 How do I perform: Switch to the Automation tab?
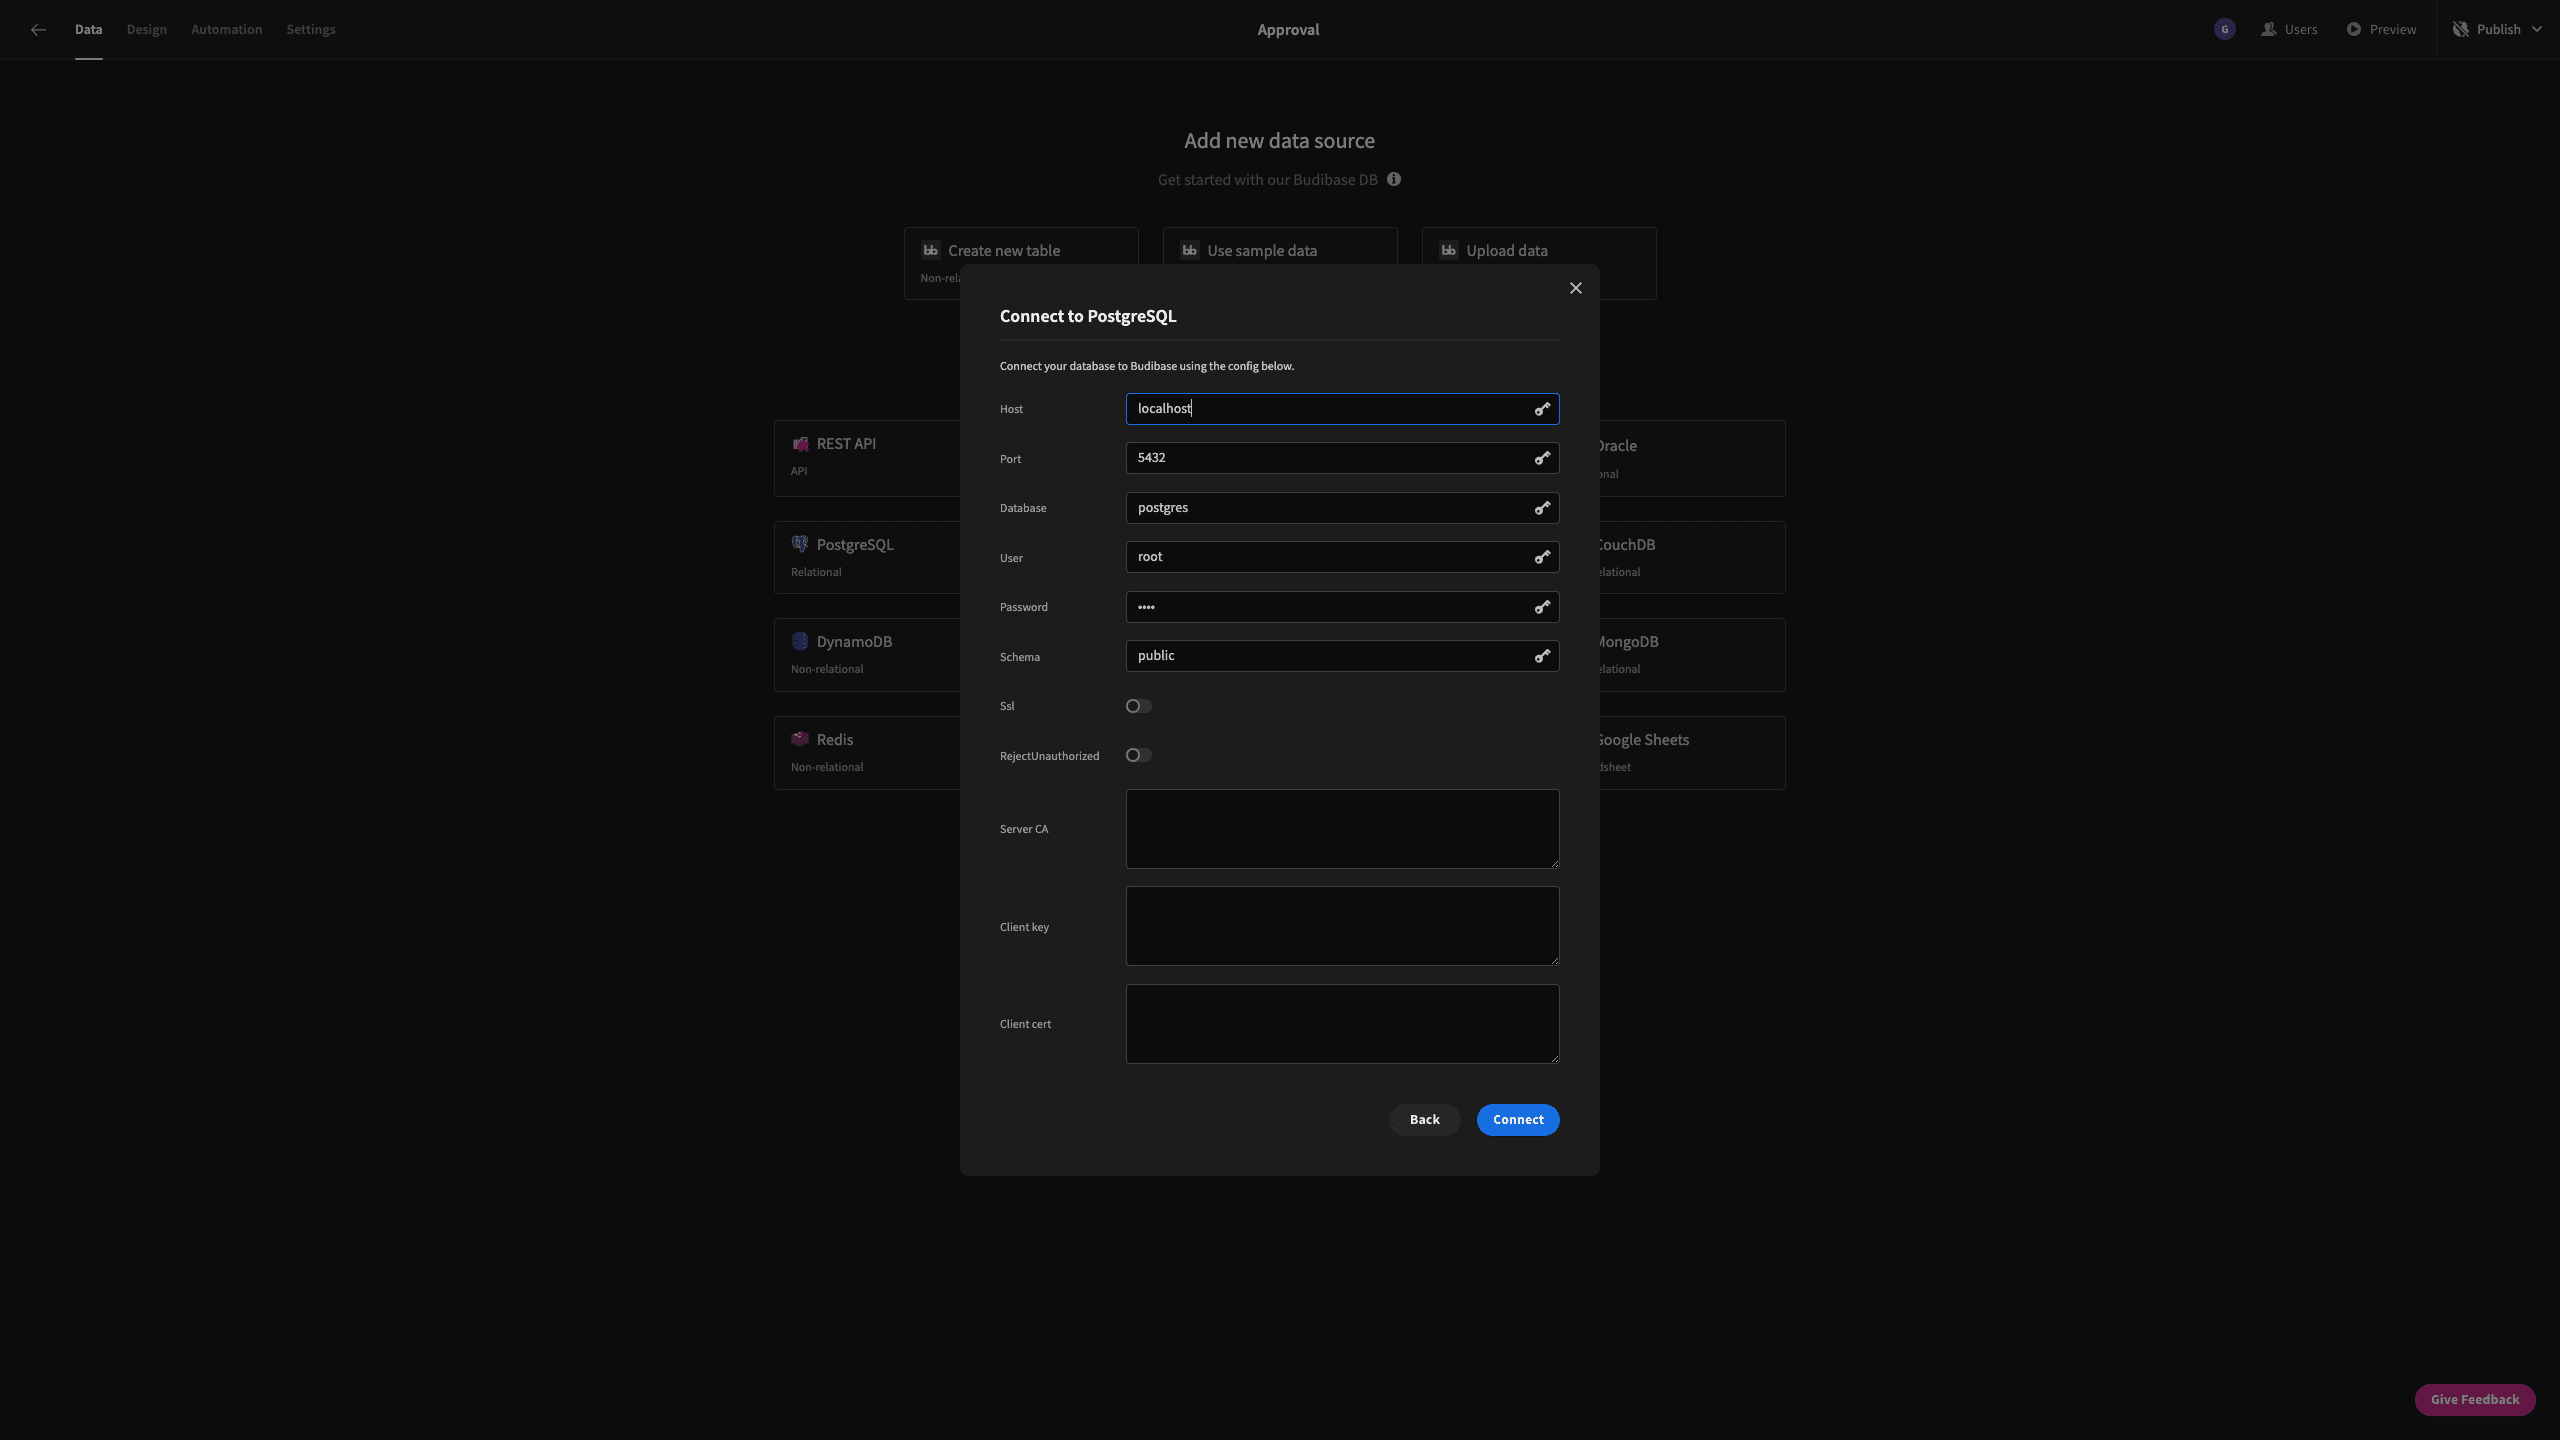pyautogui.click(x=226, y=30)
